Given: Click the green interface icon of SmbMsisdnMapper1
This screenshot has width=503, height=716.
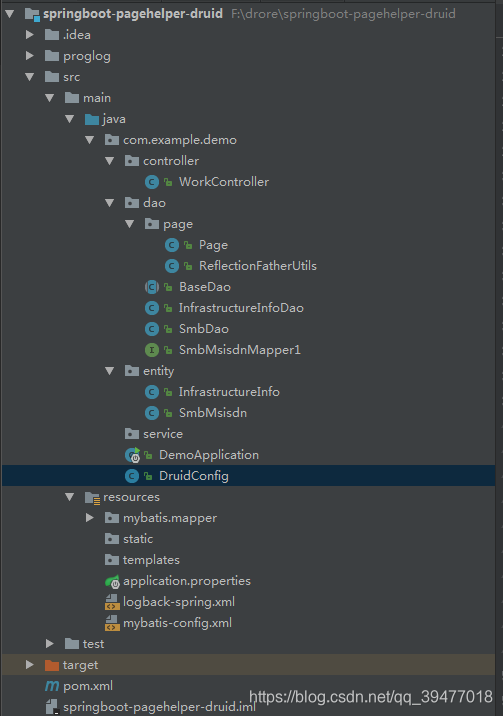Looking at the screenshot, I should [x=152, y=350].
